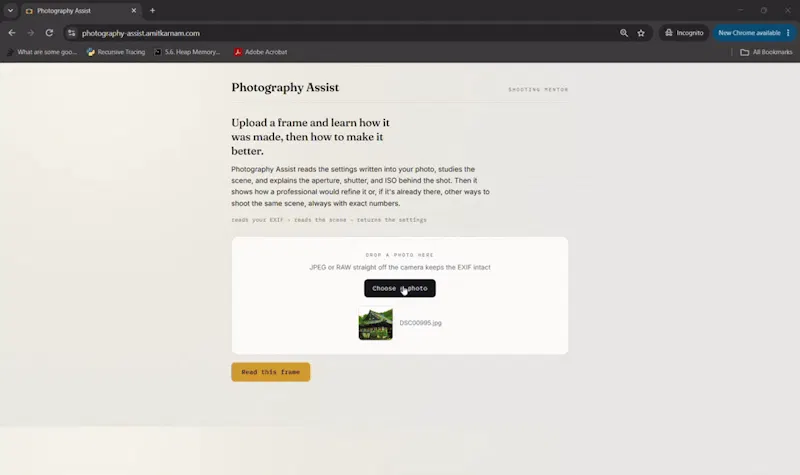This screenshot has width=800, height=475.
Task: Click the 'Upload a frame and learn' heading
Action: [310, 136]
